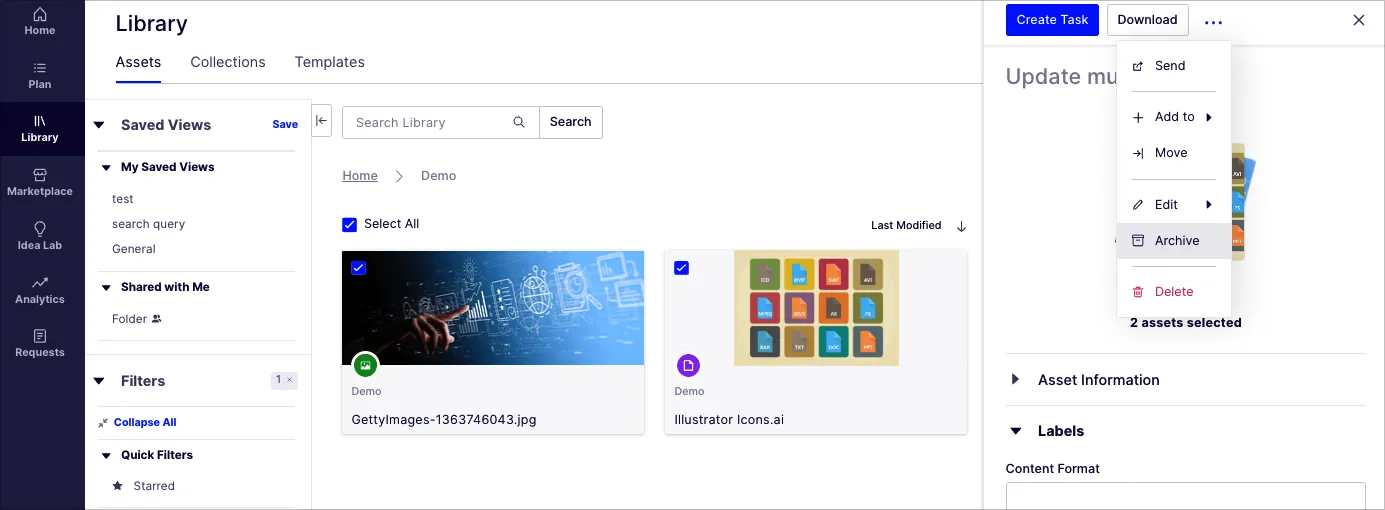Uncheck the Select All checkbox

[349, 224]
